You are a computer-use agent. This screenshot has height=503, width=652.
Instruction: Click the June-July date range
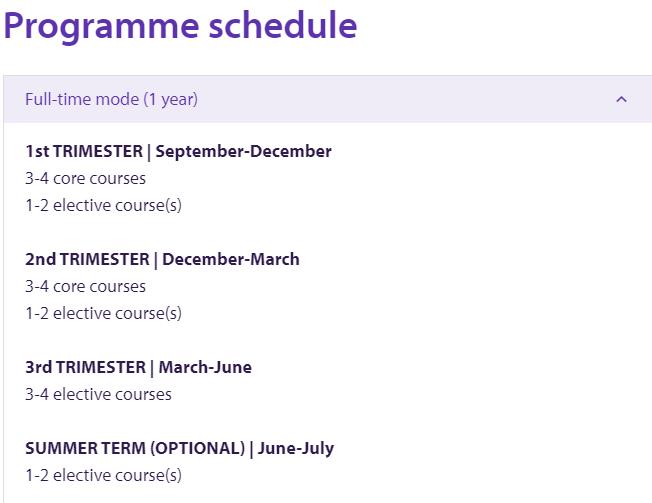coord(296,449)
